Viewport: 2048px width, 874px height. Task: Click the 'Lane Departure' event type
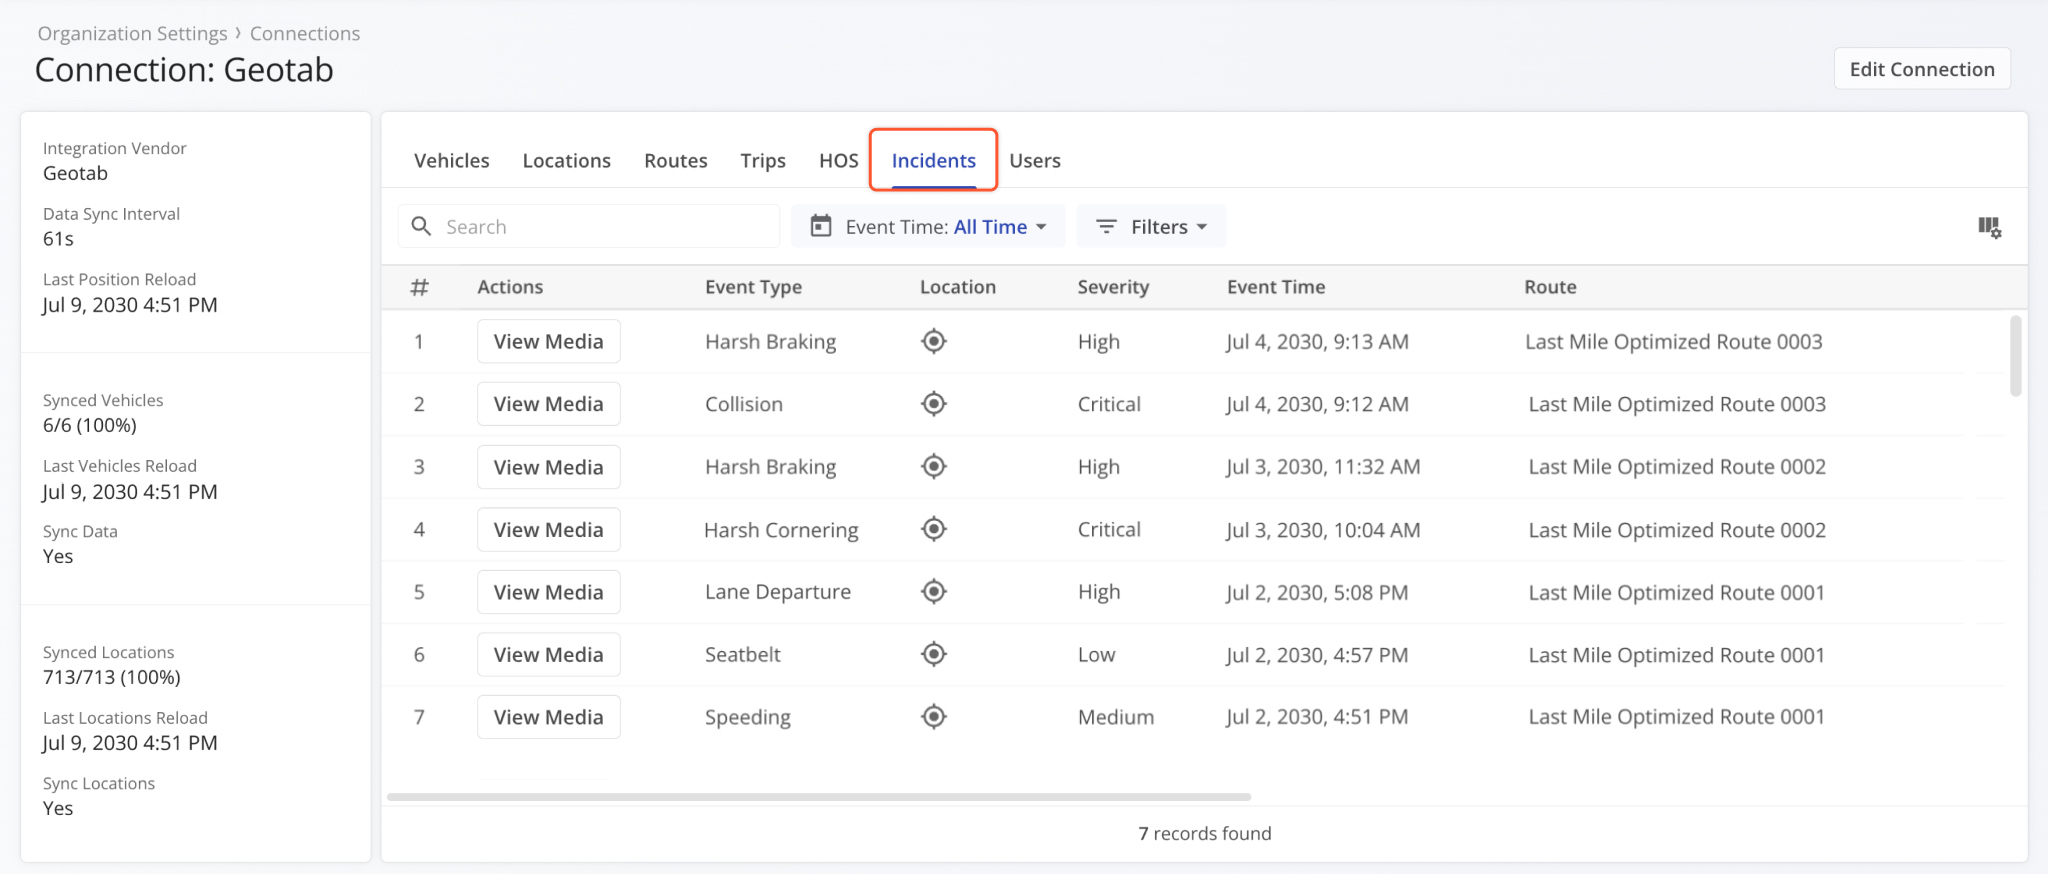[778, 592]
